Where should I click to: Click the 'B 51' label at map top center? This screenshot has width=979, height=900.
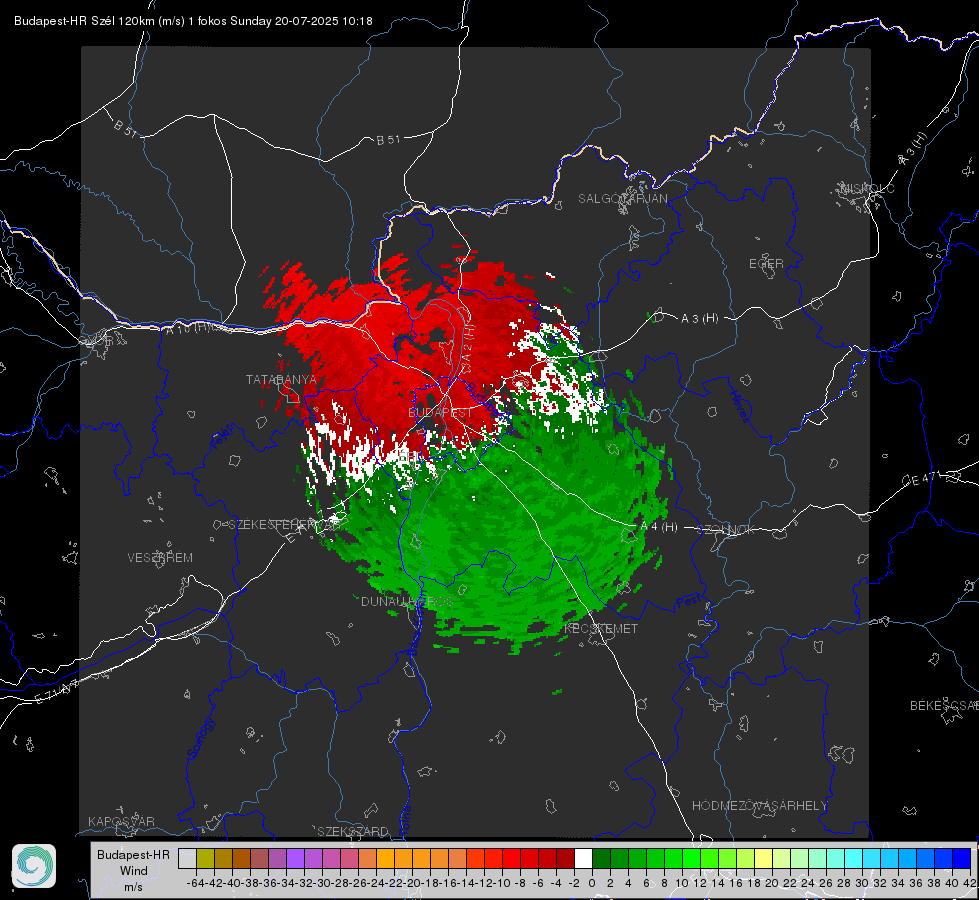pyautogui.click(x=388, y=140)
